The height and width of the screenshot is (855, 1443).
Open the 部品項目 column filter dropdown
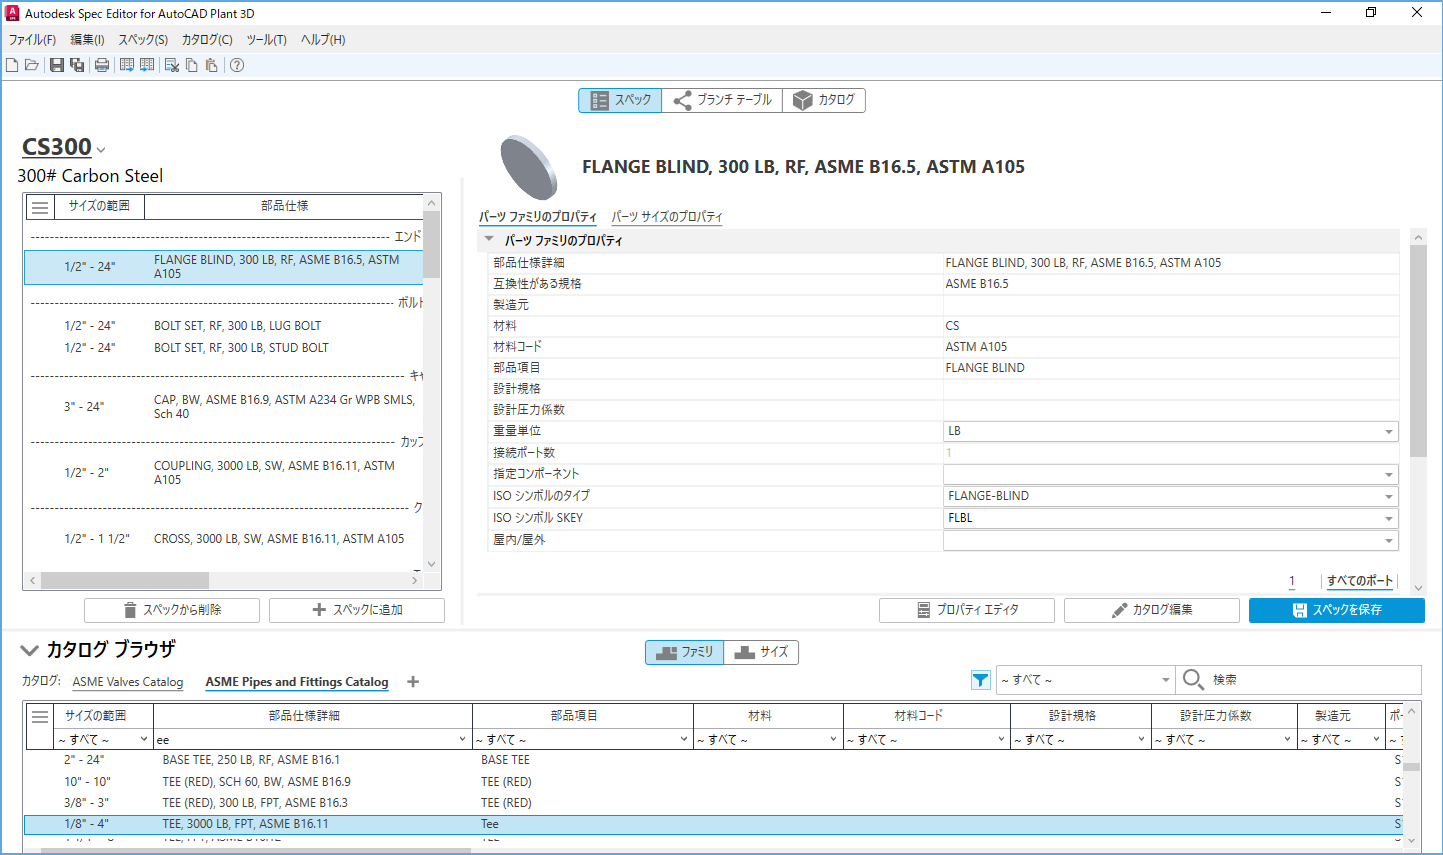click(x=582, y=739)
